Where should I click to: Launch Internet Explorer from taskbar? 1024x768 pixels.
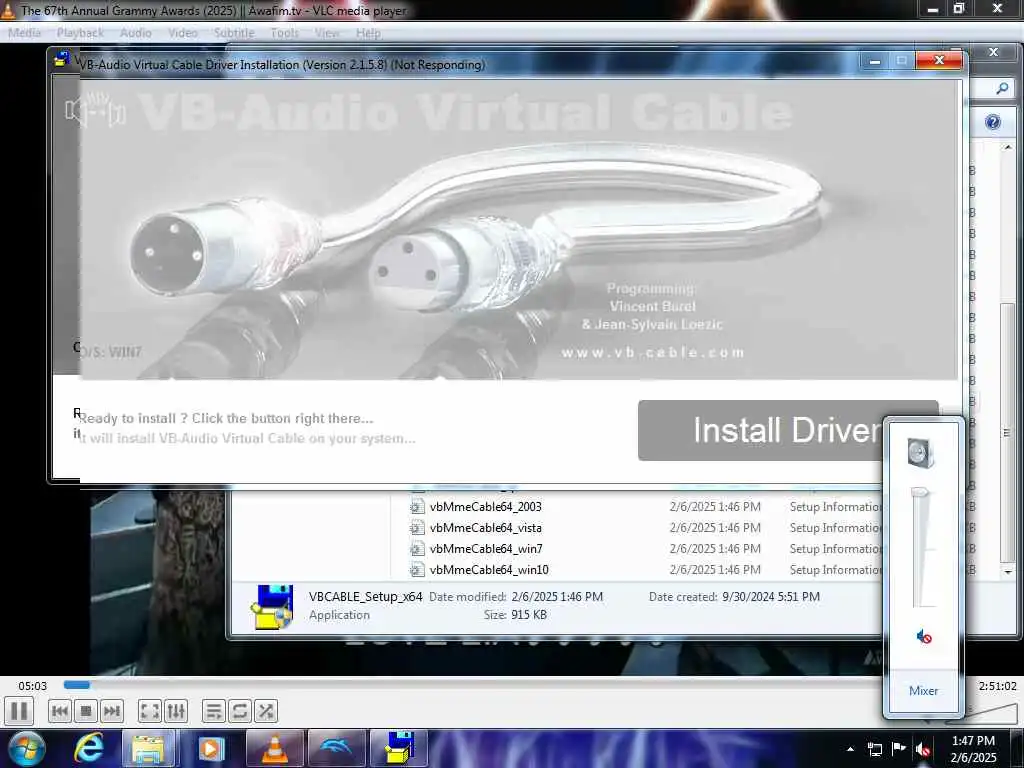89,748
